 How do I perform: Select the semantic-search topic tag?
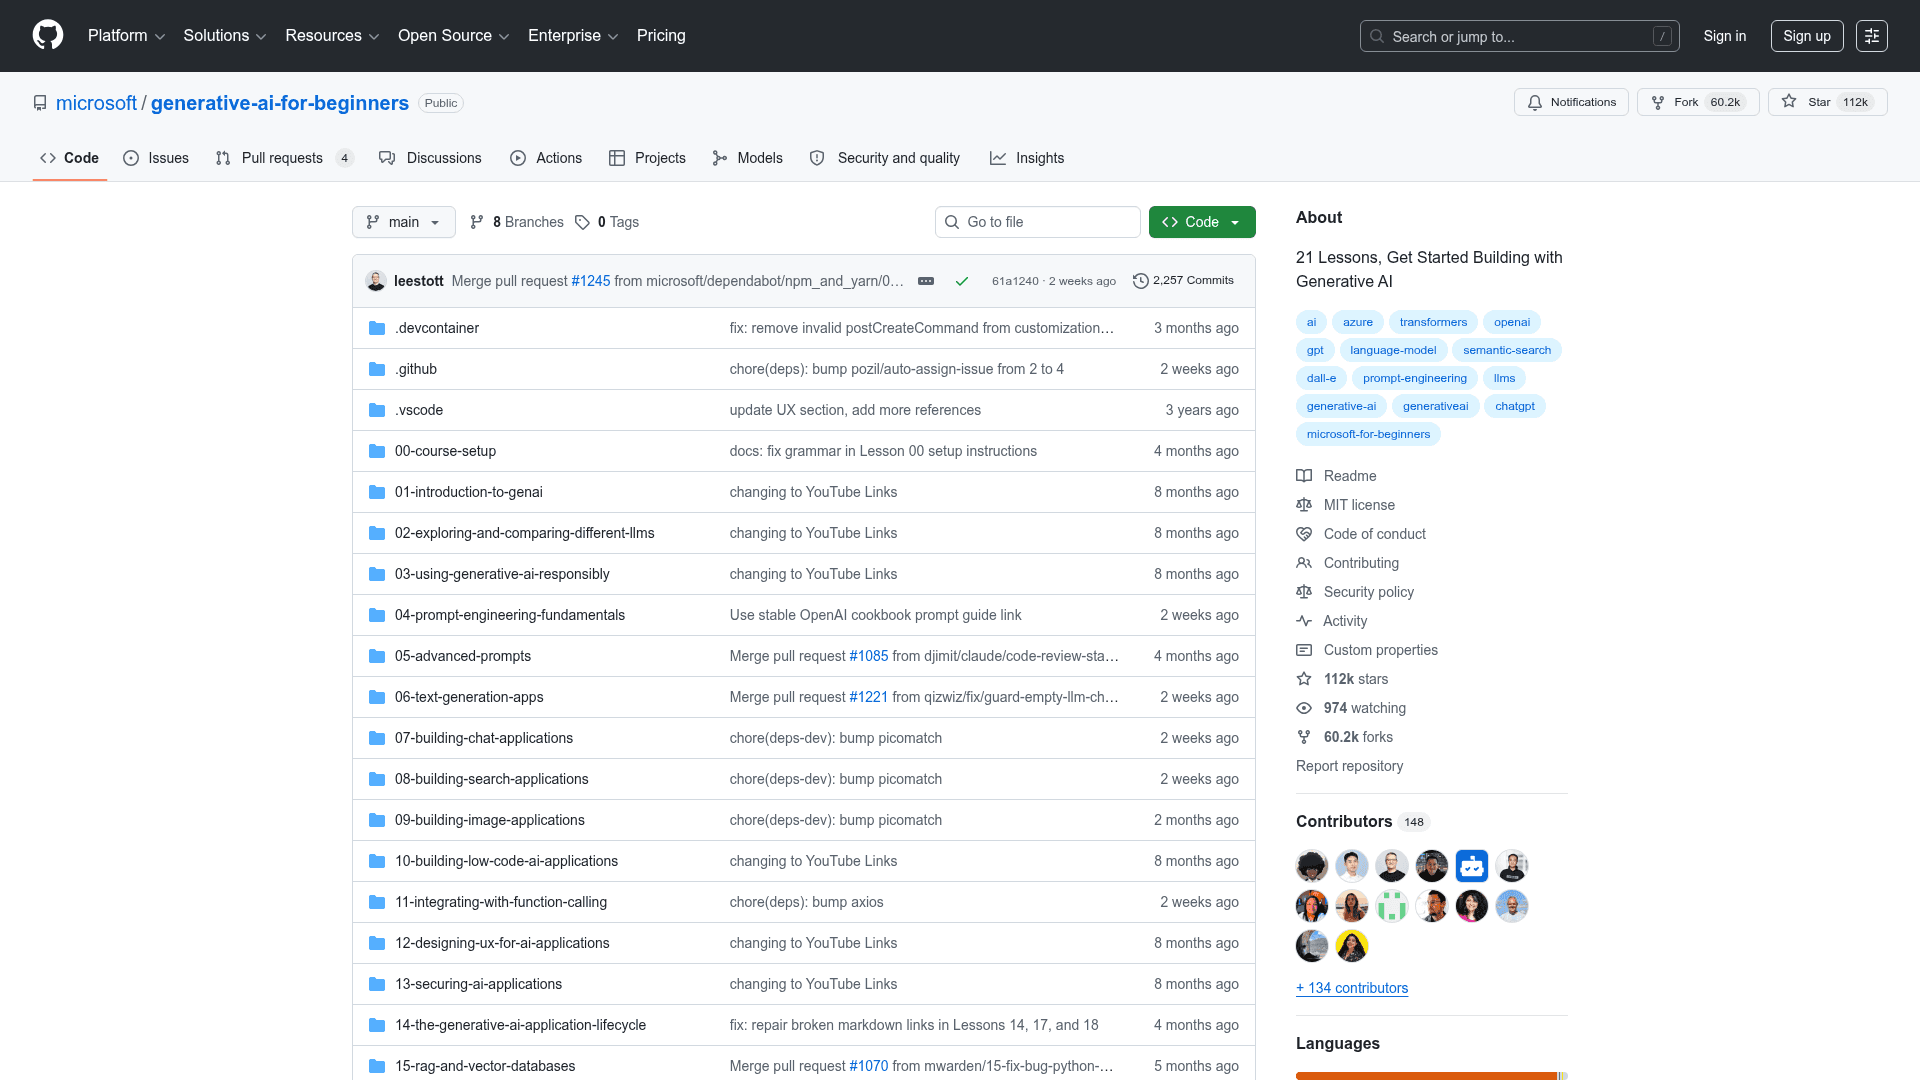pyautogui.click(x=1507, y=350)
